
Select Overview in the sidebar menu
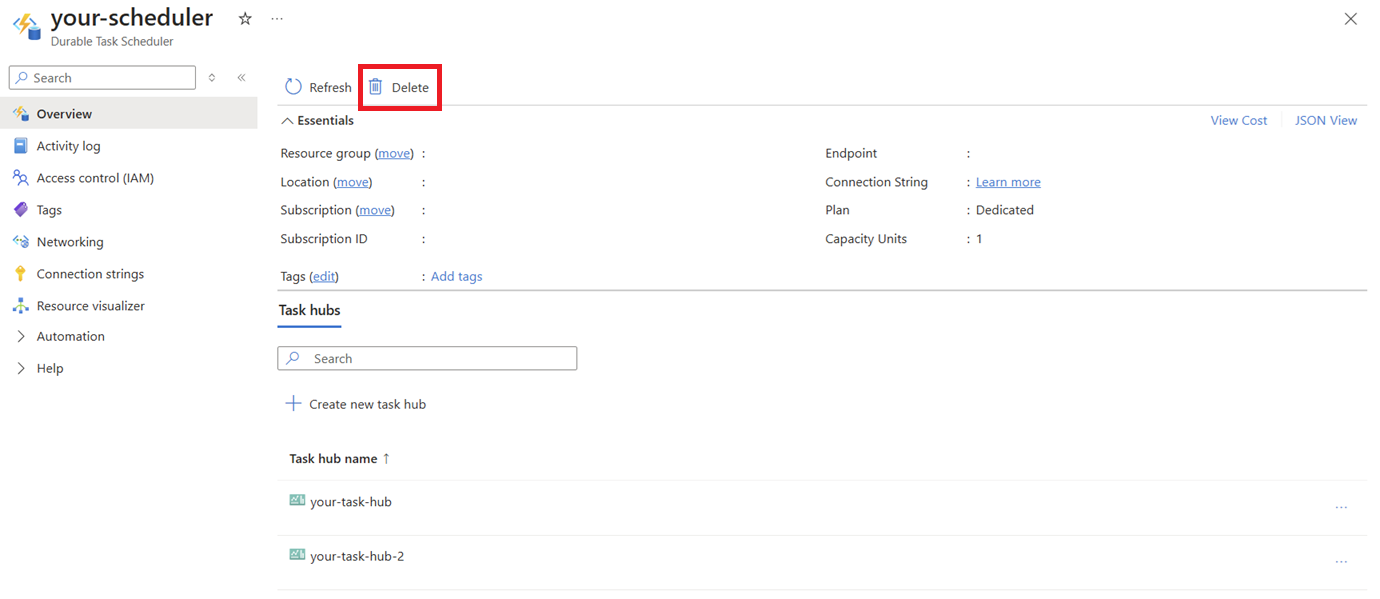click(63, 113)
